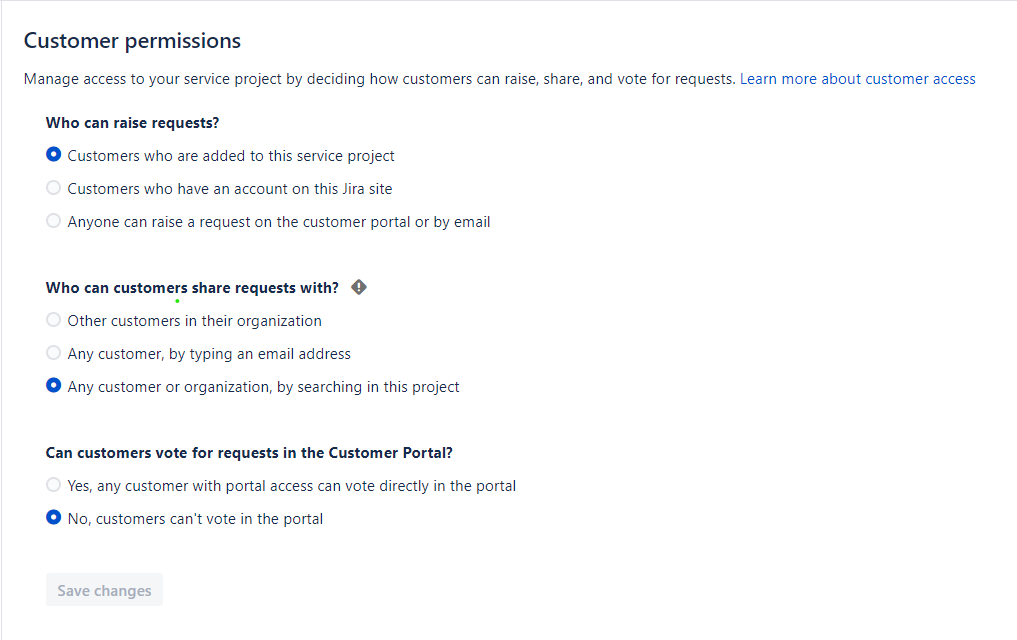Select "Any customer or organization, by searching in this project"
The height and width of the screenshot is (640, 1017).
point(53,385)
